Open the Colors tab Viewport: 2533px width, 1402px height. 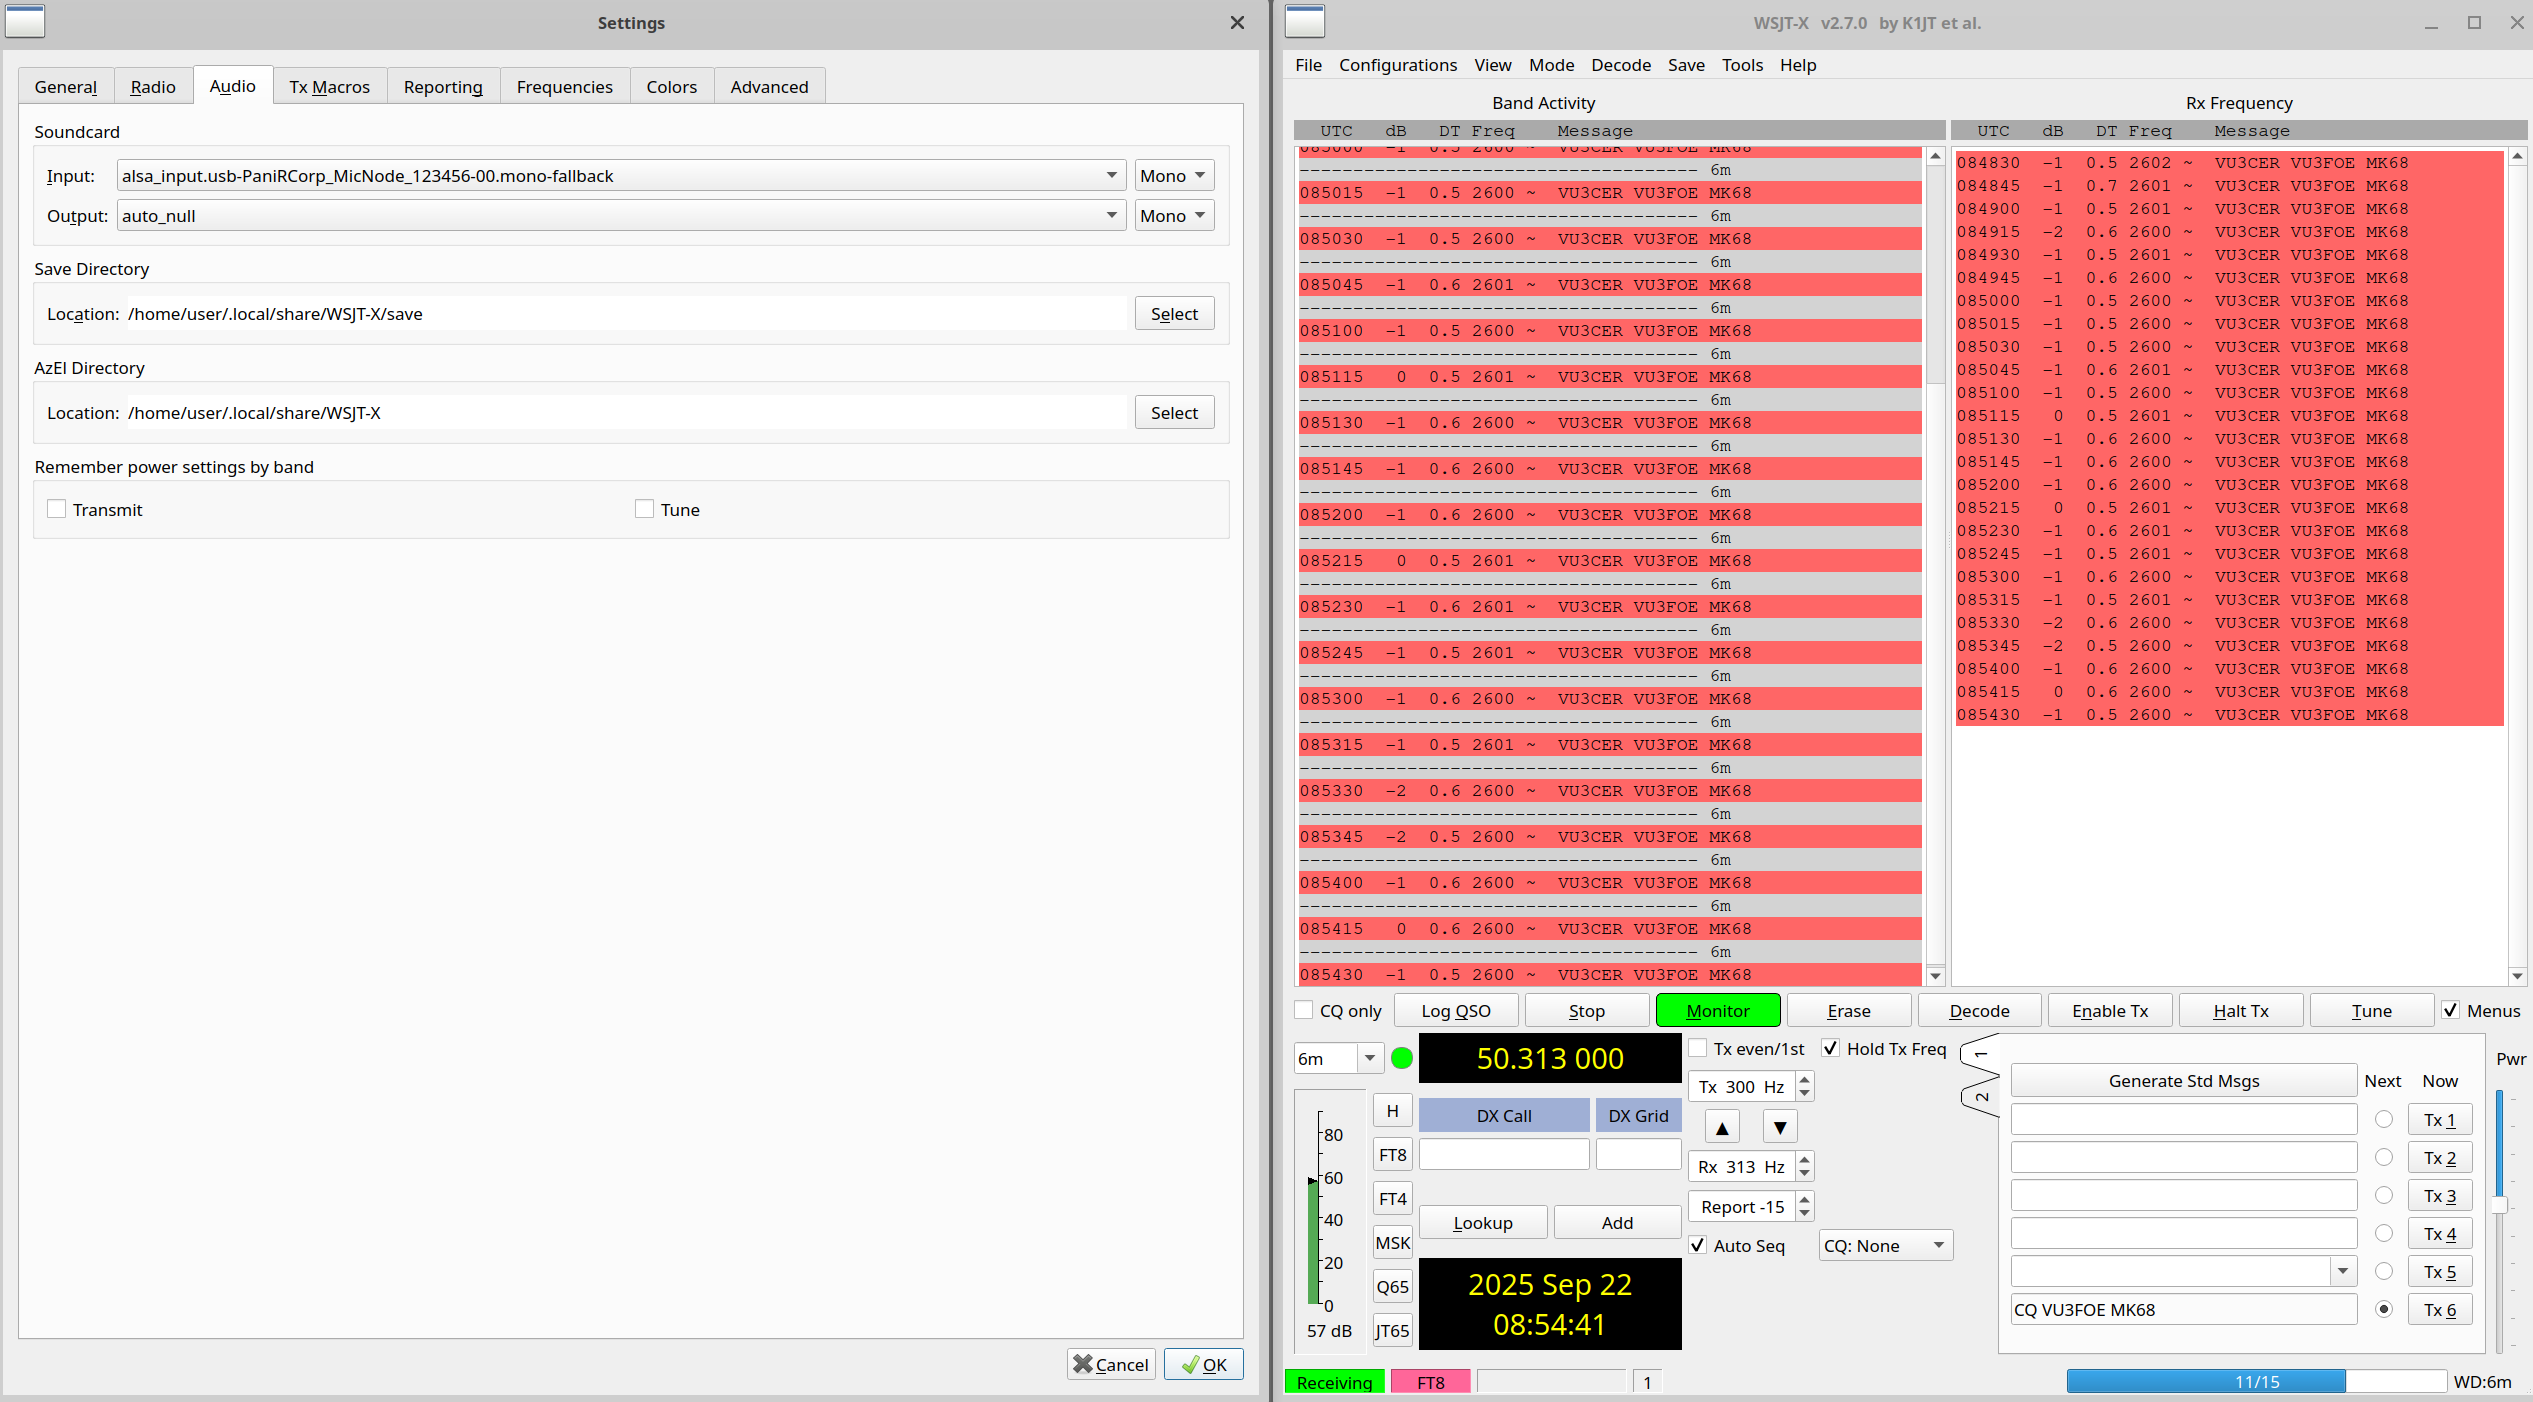point(671,87)
